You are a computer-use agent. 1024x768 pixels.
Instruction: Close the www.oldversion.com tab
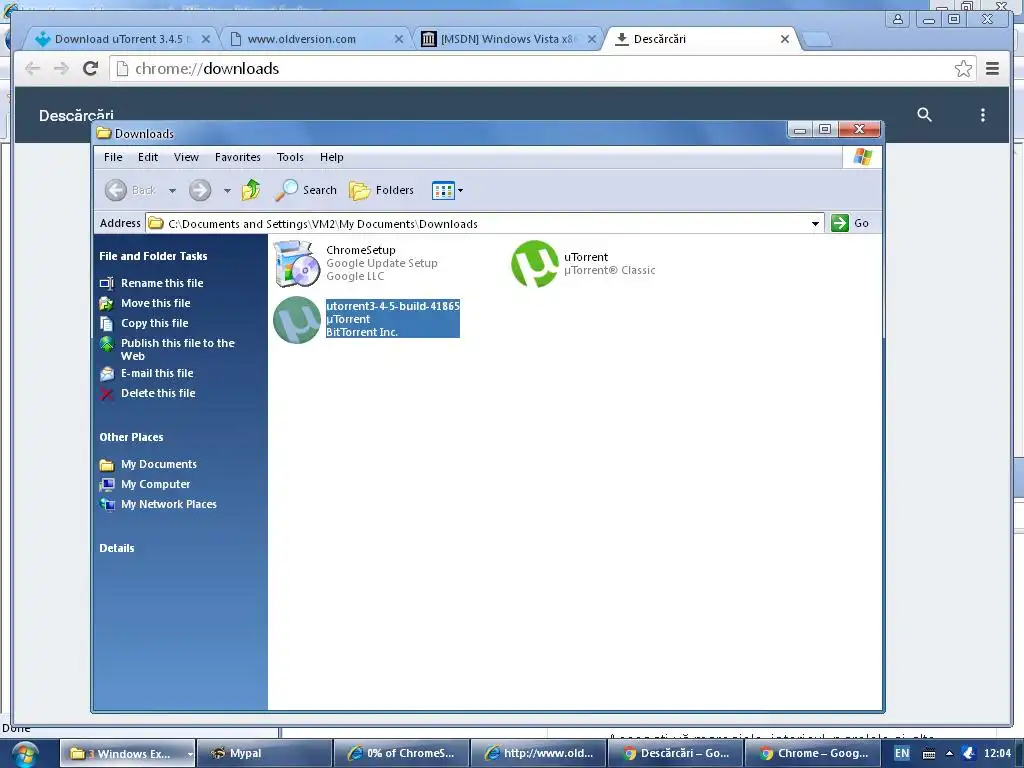398,39
